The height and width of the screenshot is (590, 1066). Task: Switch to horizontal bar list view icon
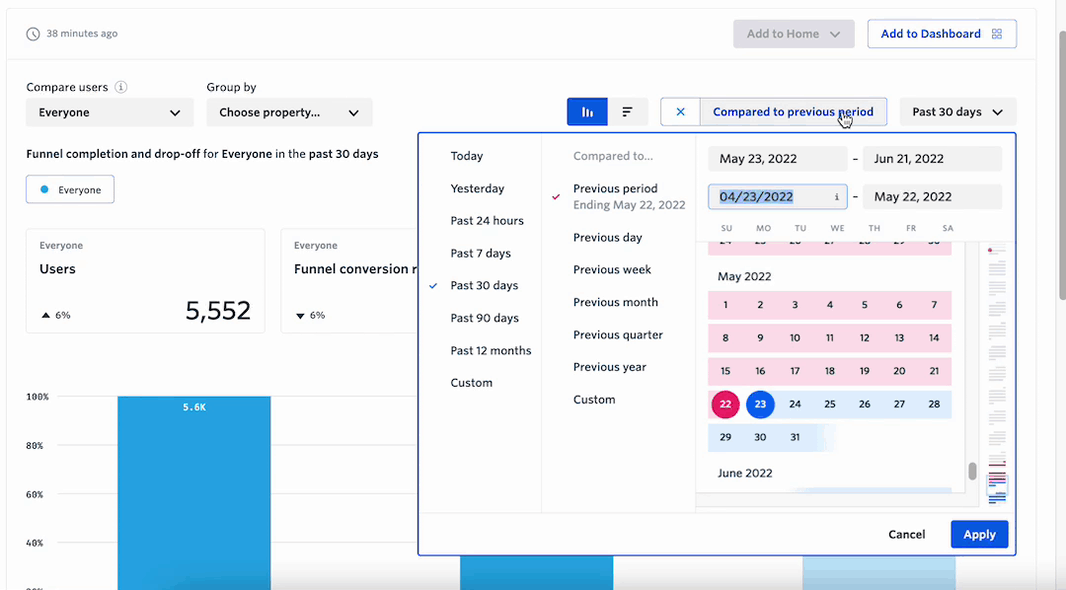tap(627, 112)
